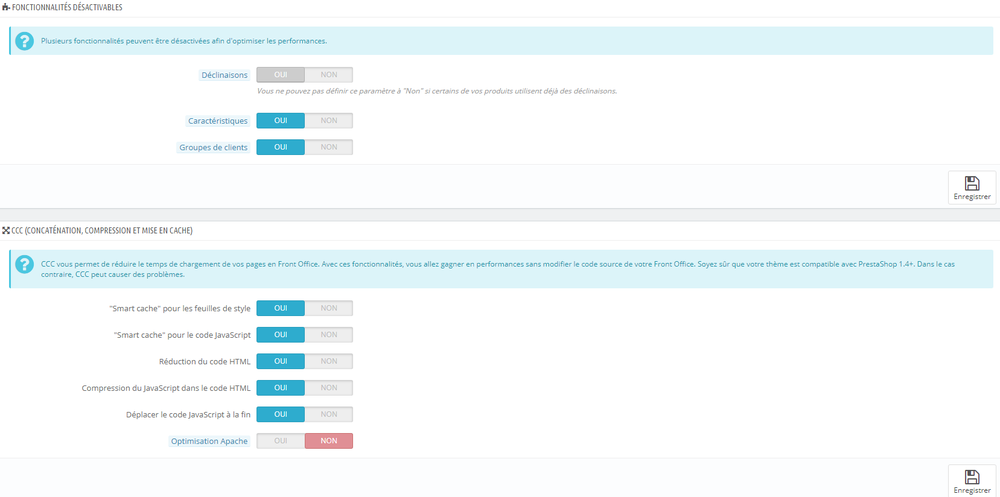Click the Groupes de clients label
The width and height of the screenshot is (1000, 497).
214,147
